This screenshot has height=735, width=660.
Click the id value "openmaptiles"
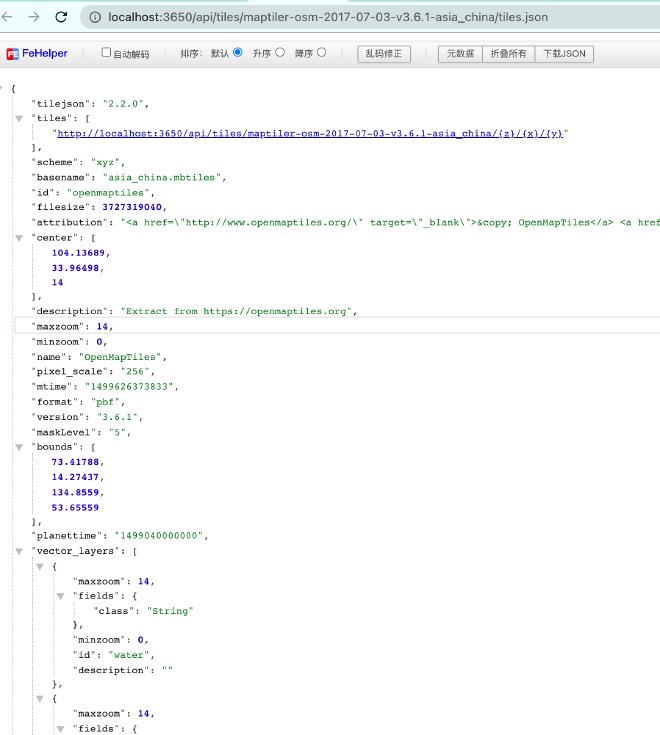click(x=108, y=193)
